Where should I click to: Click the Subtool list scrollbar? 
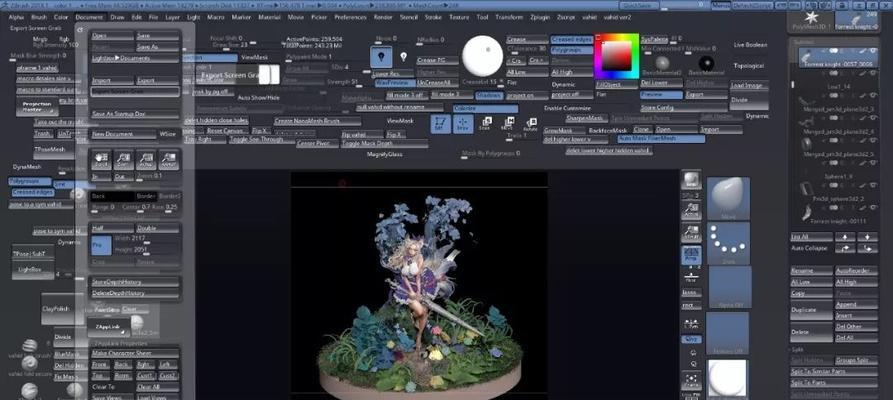point(793,85)
